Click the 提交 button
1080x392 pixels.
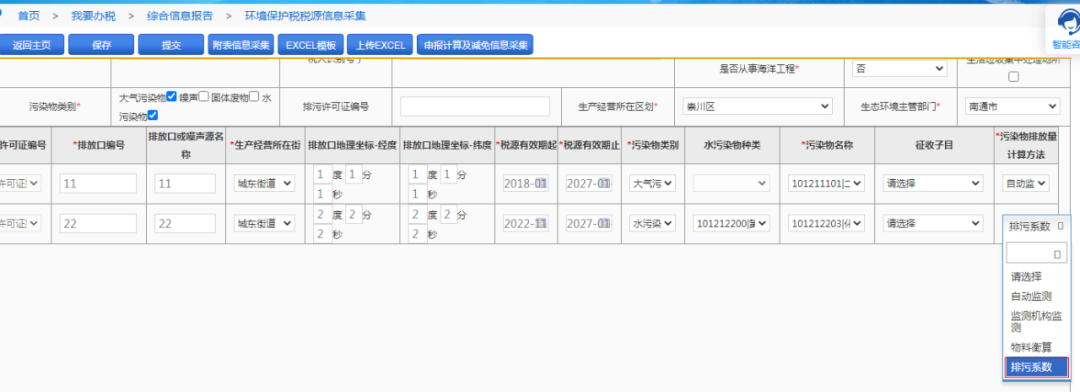171,45
